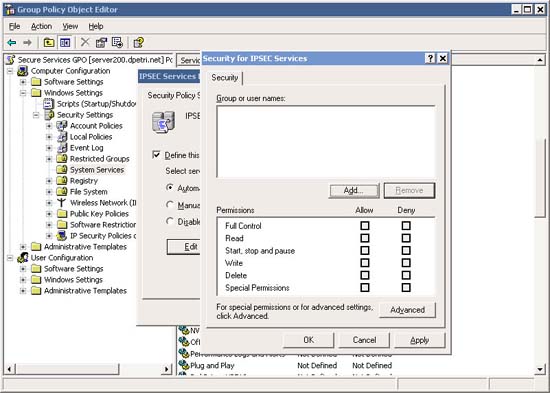Click OK in the Security dialog

coord(309,340)
